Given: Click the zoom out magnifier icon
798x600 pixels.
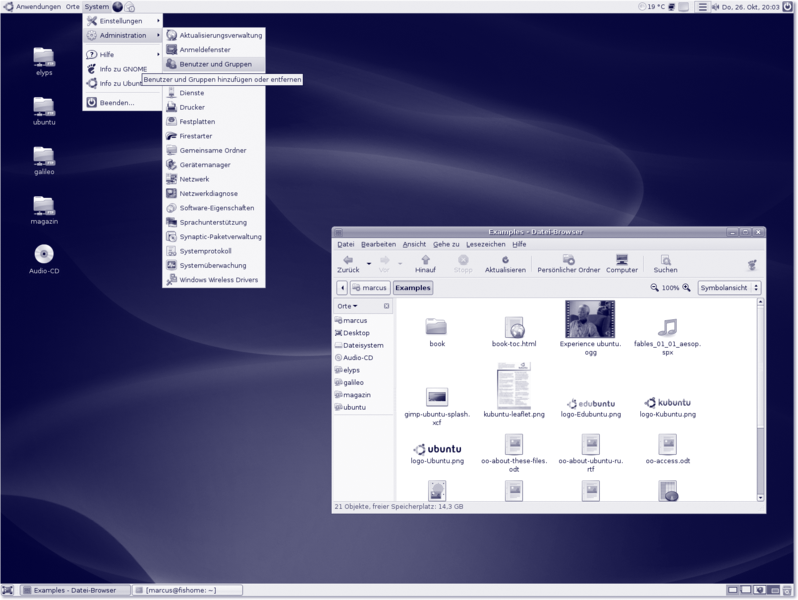Looking at the screenshot, I should point(655,287).
